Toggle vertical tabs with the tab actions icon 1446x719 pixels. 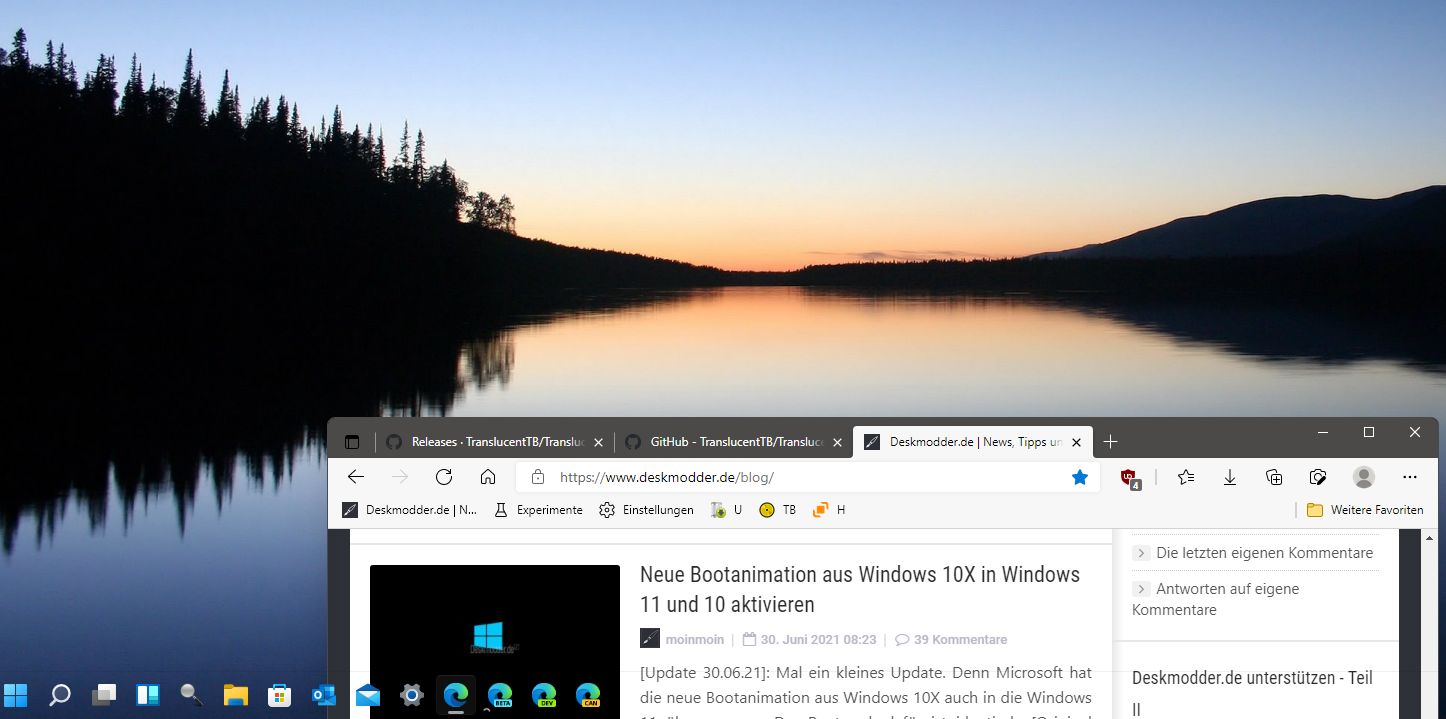(351, 442)
